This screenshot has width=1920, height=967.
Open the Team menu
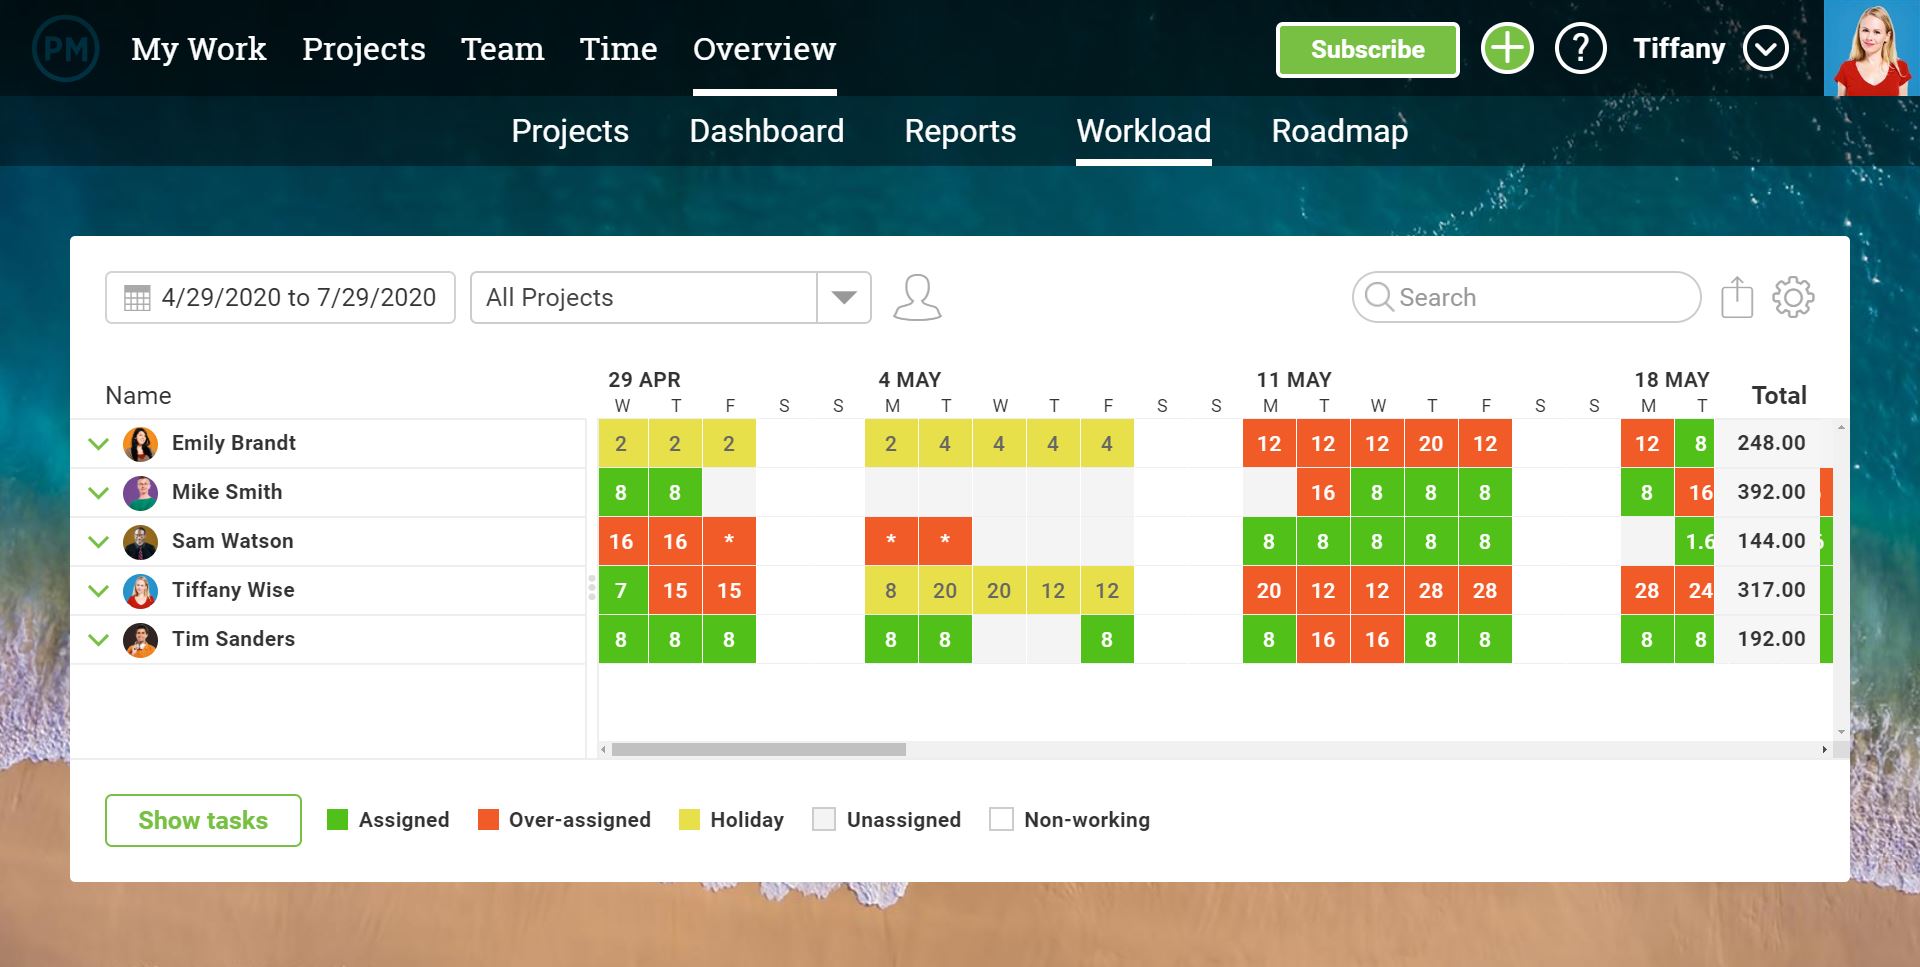[503, 48]
